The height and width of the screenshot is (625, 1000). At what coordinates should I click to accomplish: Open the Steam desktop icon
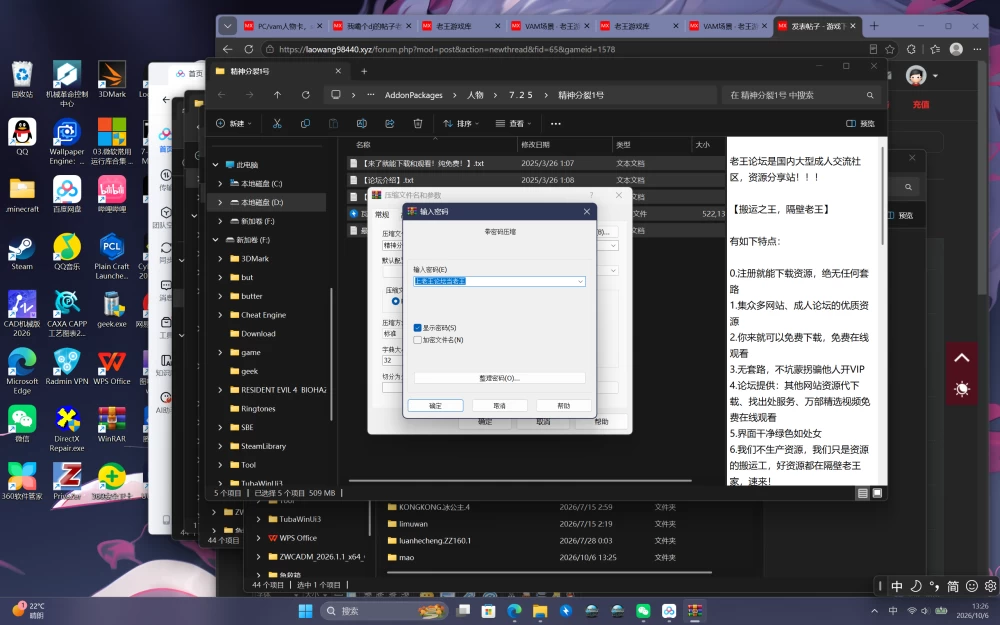(22, 252)
